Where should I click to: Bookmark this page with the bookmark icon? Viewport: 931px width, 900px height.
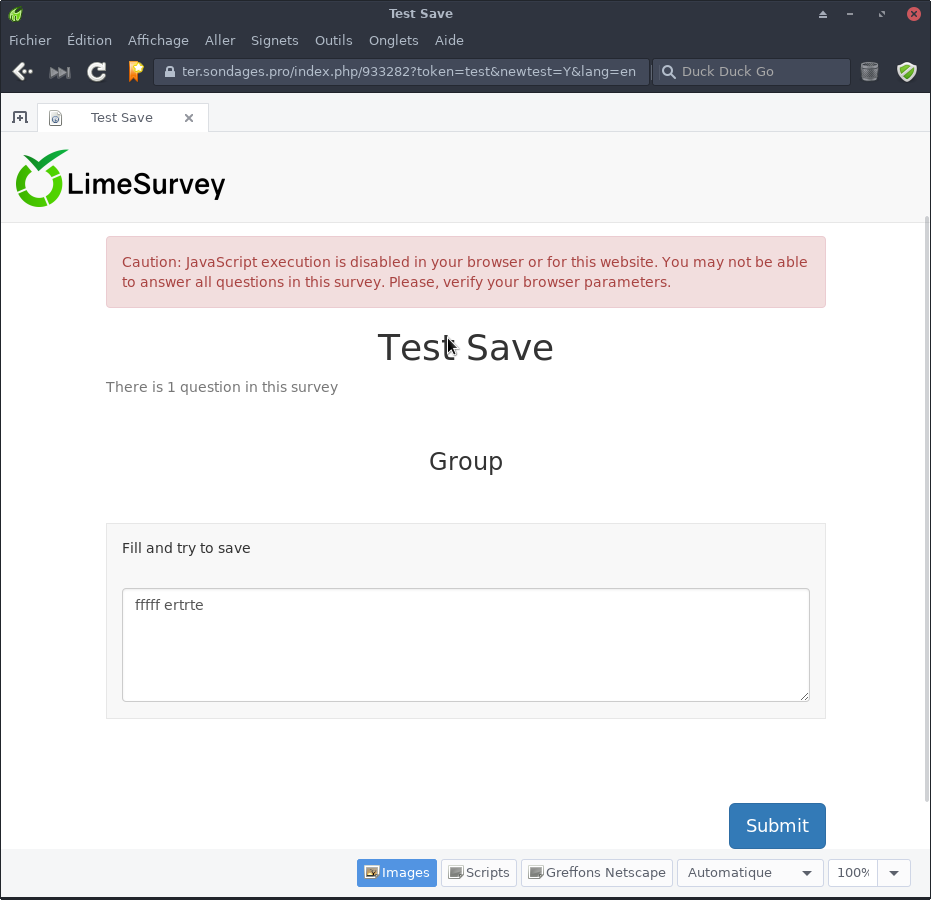pos(135,72)
